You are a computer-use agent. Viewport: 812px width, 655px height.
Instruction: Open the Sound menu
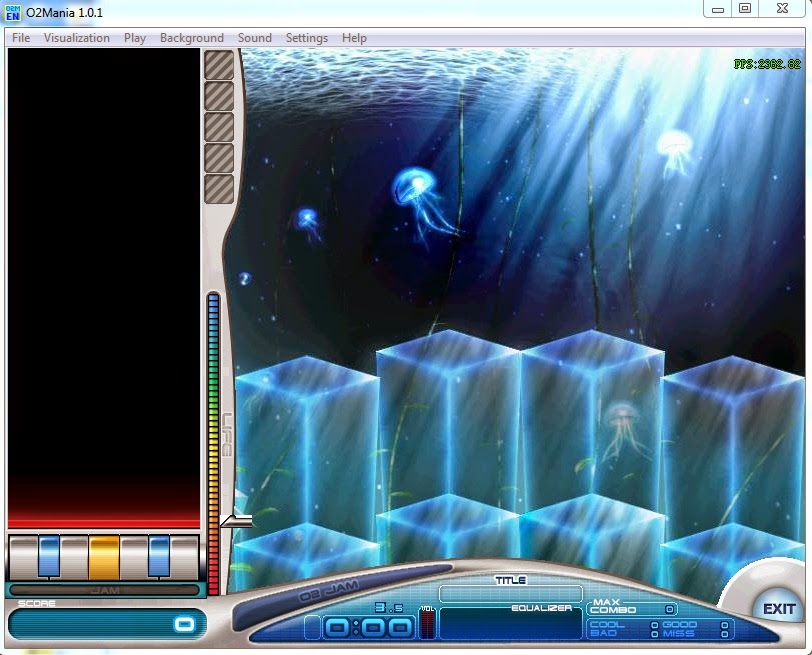(x=254, y=37)
